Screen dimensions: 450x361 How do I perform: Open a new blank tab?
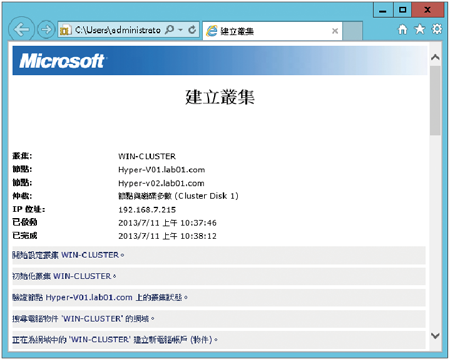352,31
